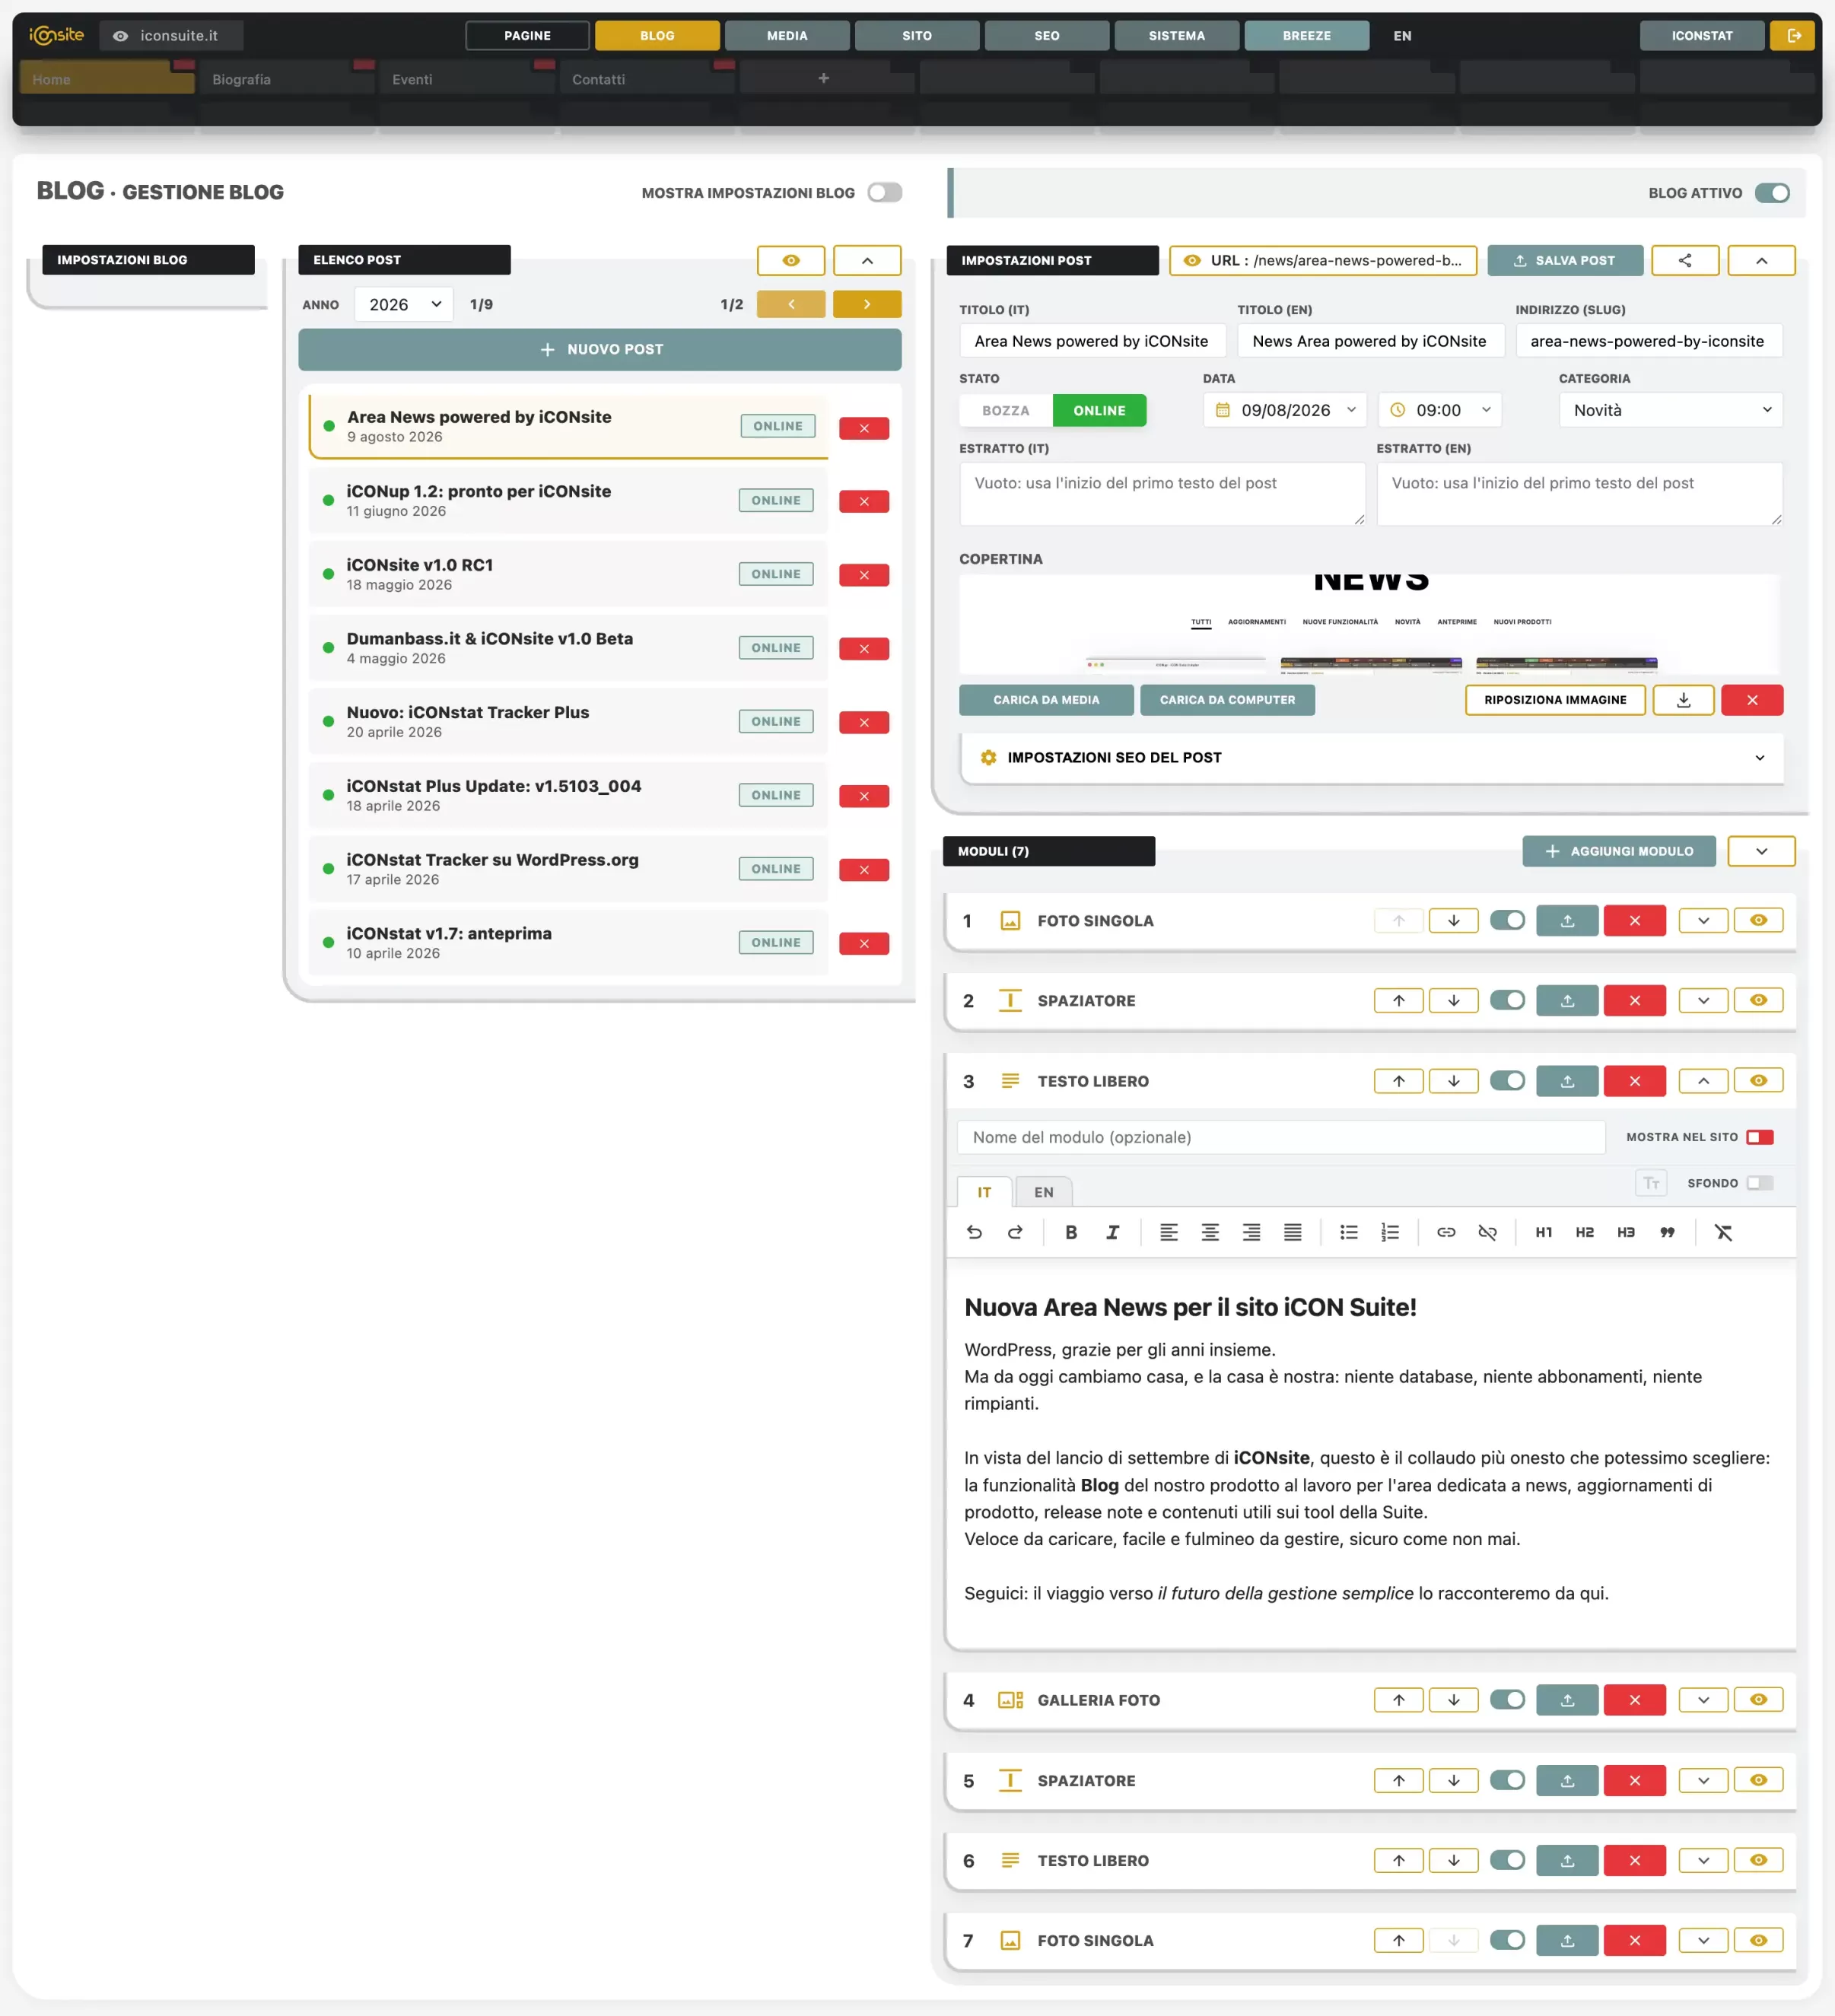Export the Testo Libero module 3
This screenshot has height=2016, width=1835.
pyautogui.click(x=1567, y=1081)
